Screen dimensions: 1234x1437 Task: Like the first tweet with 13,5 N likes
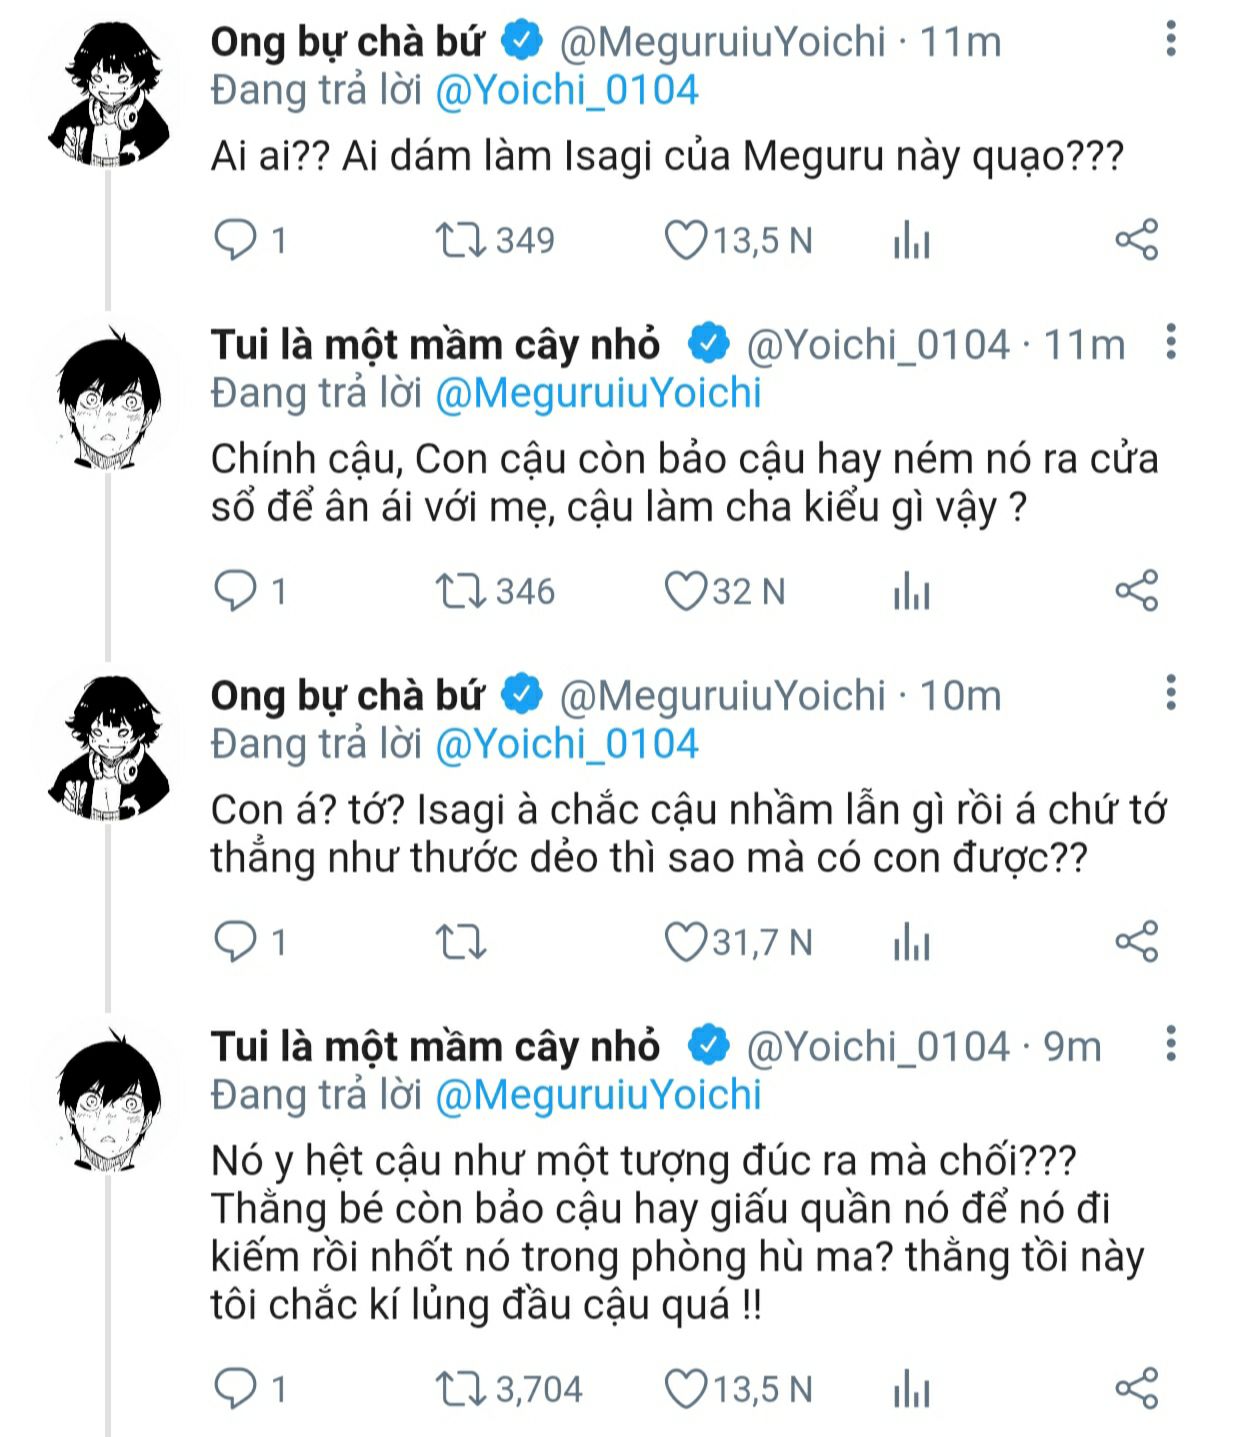(686, 241)
